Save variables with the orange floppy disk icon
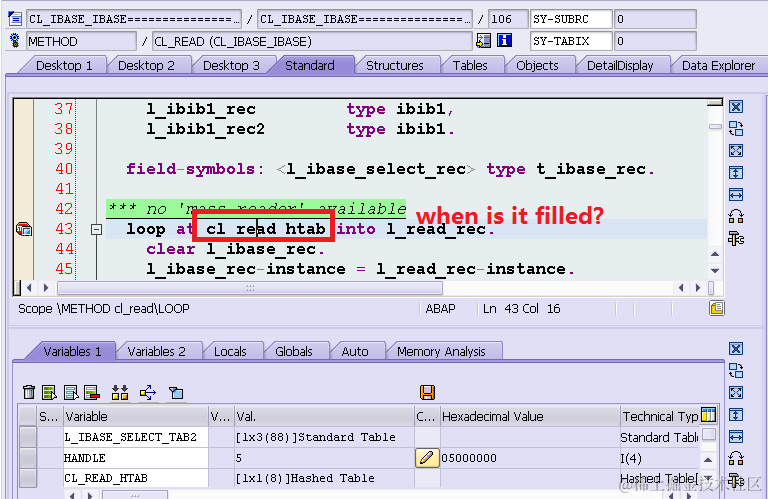Viewport: 768px width, 499px height. pos(427,392)
